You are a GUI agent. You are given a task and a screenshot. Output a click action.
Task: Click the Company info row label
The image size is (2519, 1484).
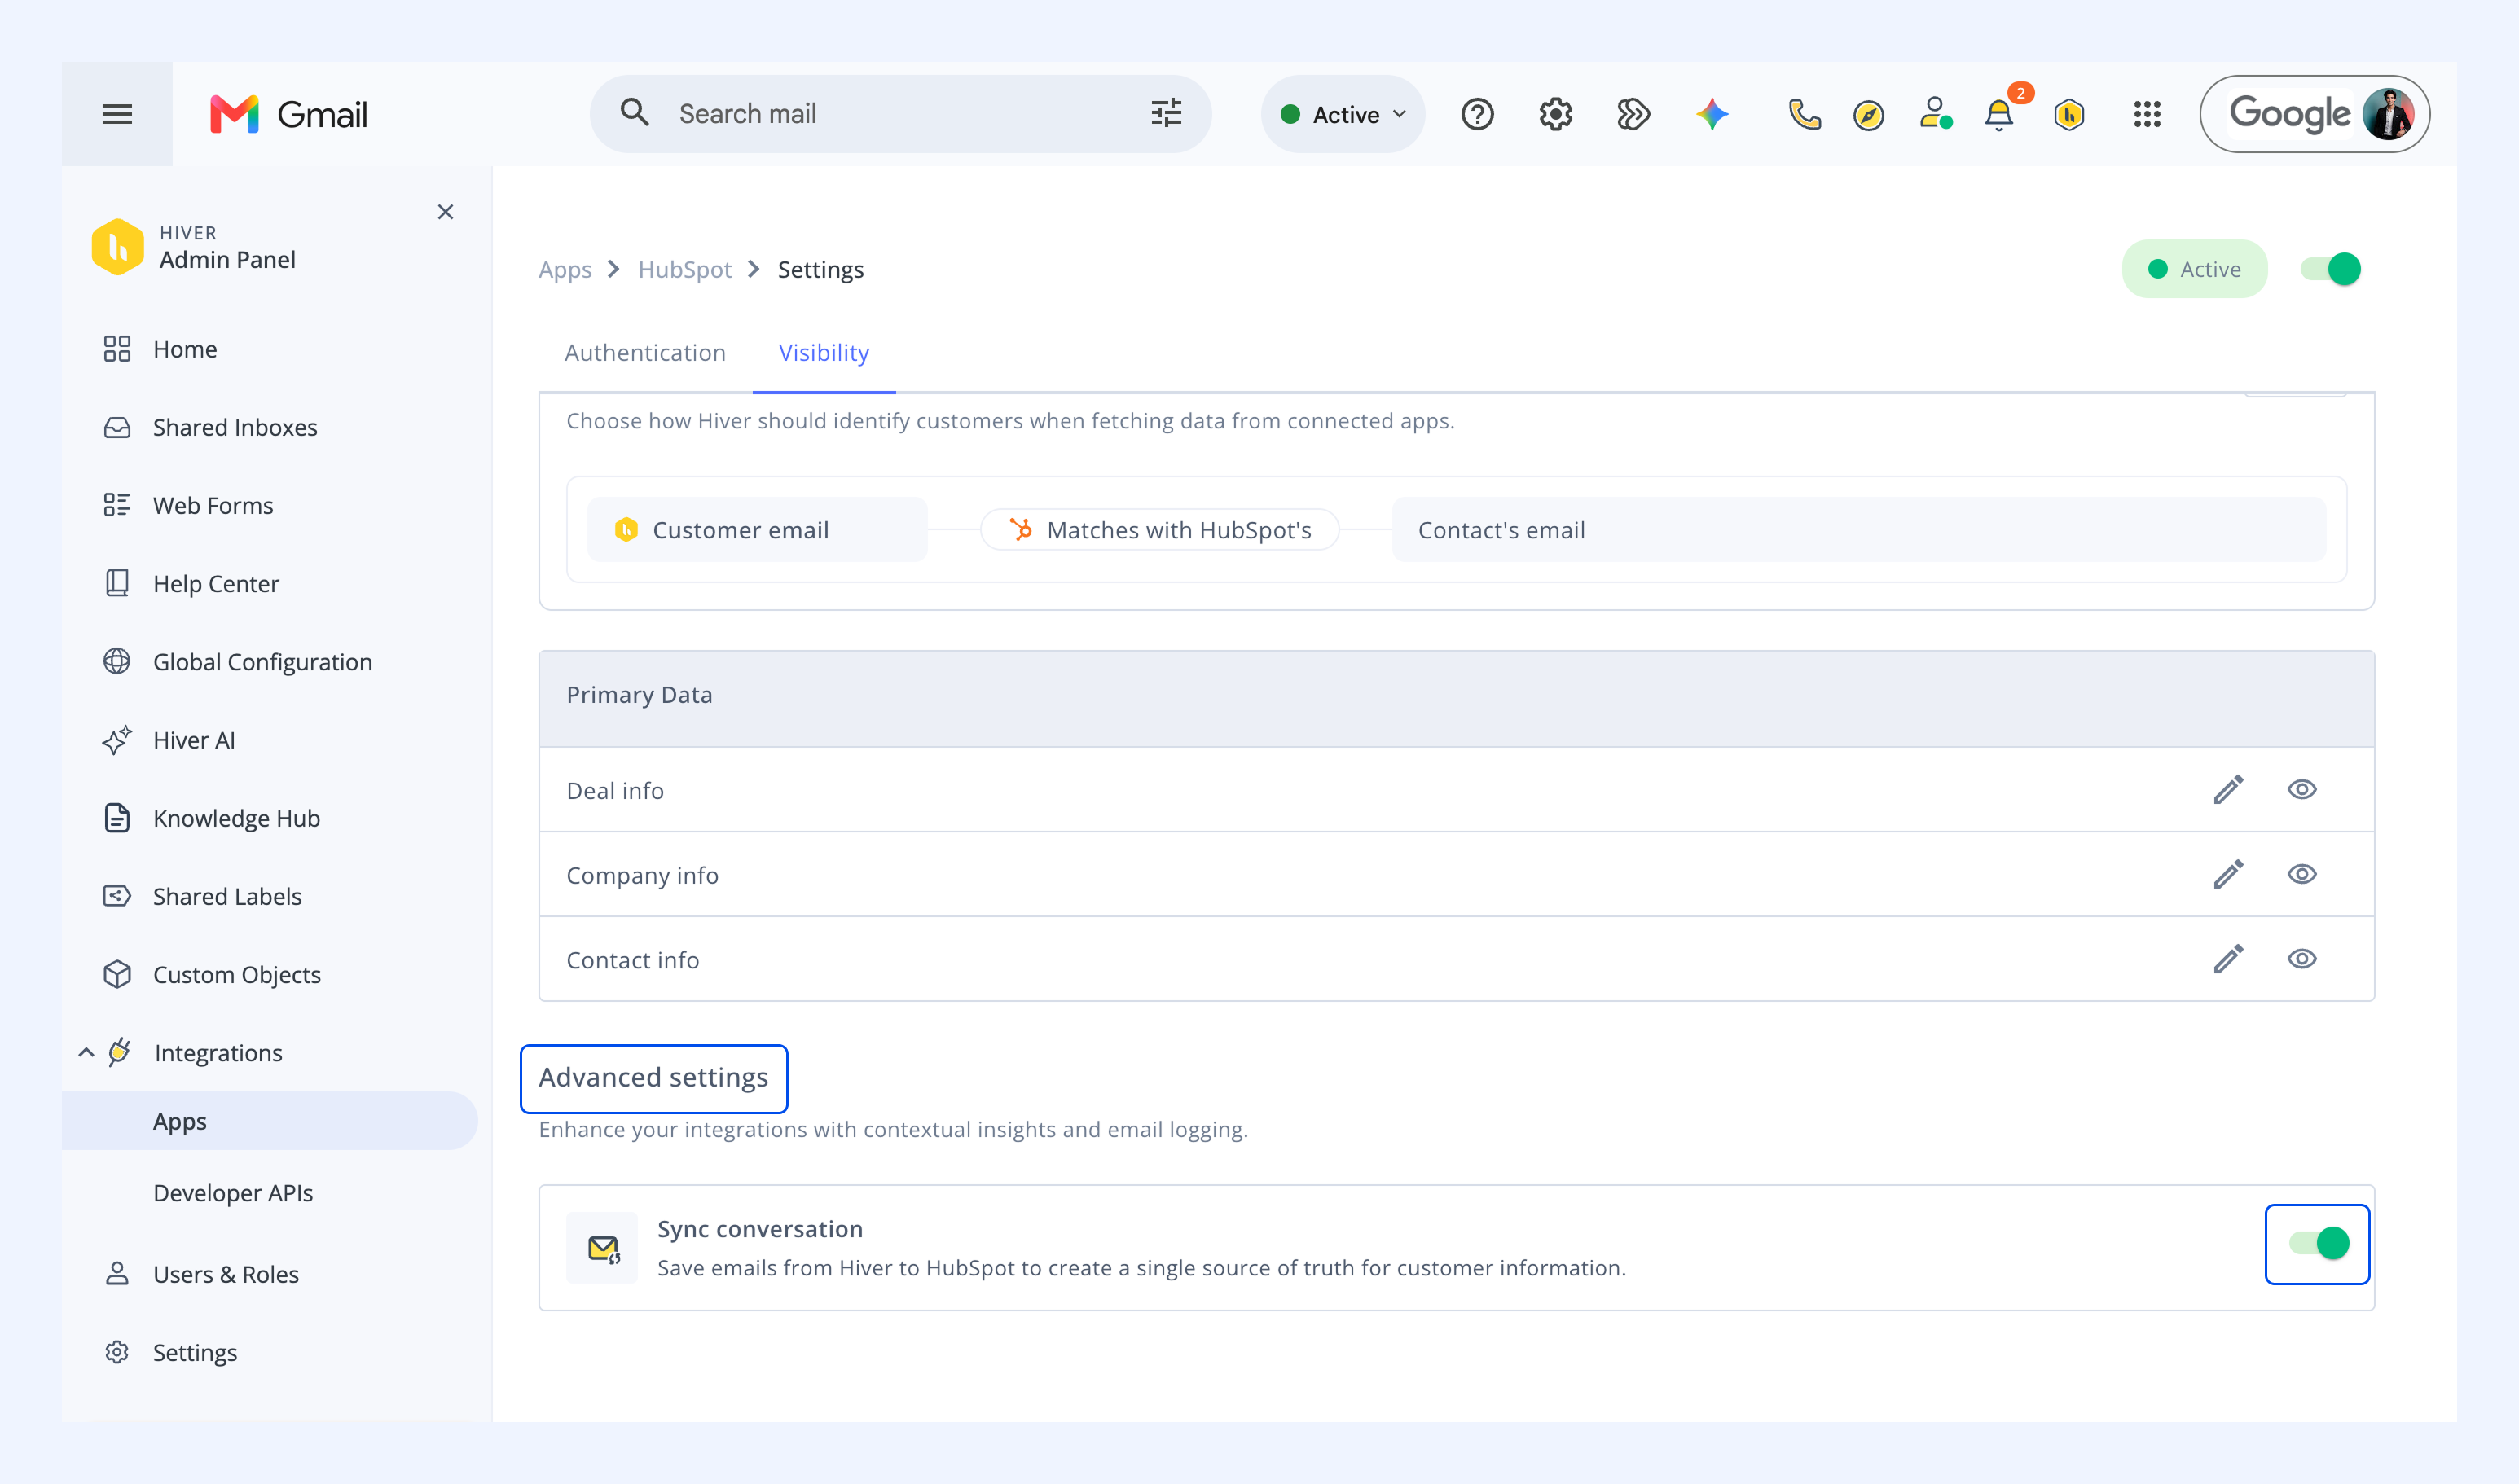pyautogui.click(x=642, y=876)
